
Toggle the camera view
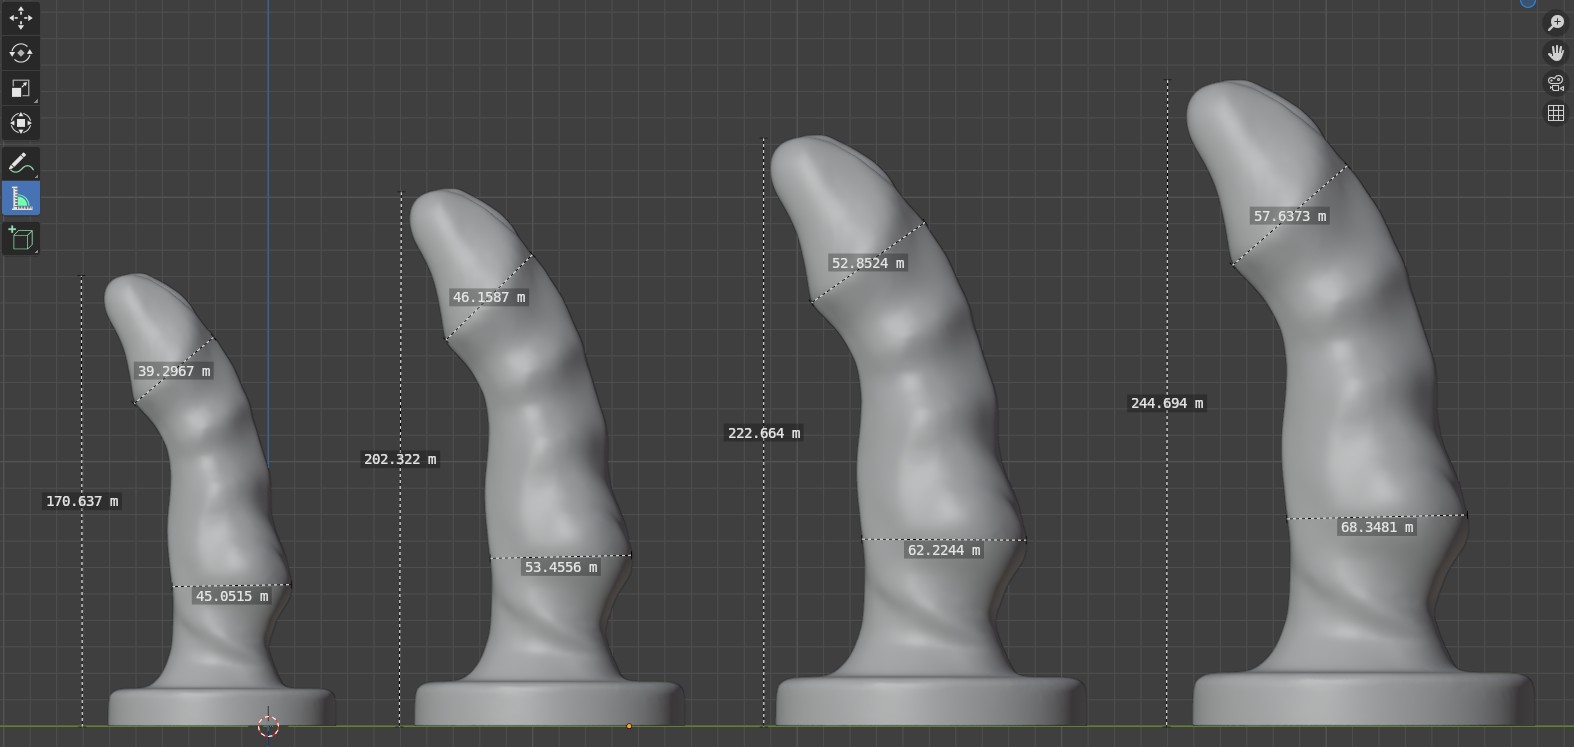pyautogui.click(x=1555, y=83)
